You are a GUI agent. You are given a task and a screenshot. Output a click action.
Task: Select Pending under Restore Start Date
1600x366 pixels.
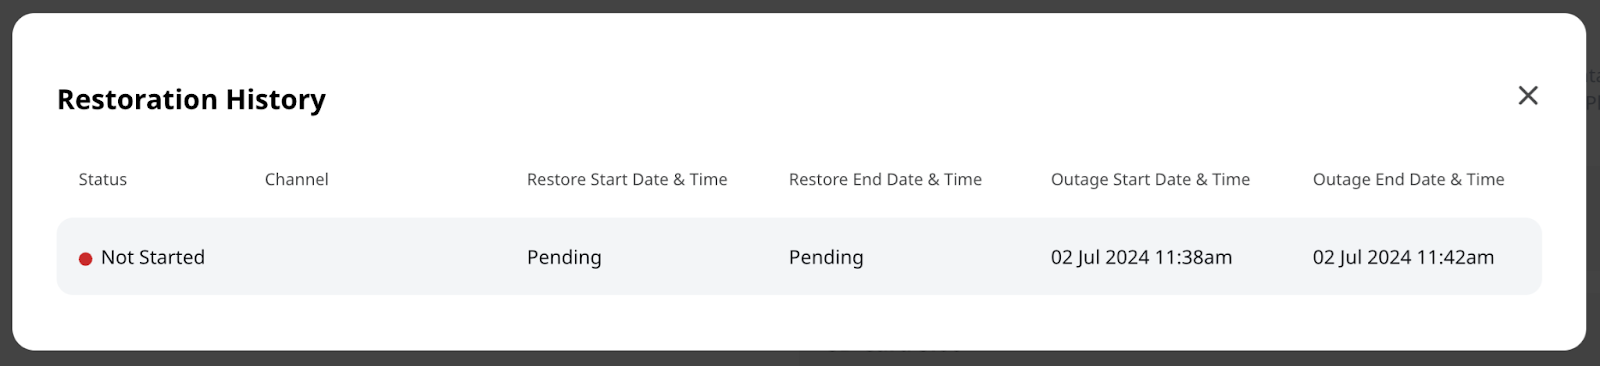point(564,257)
